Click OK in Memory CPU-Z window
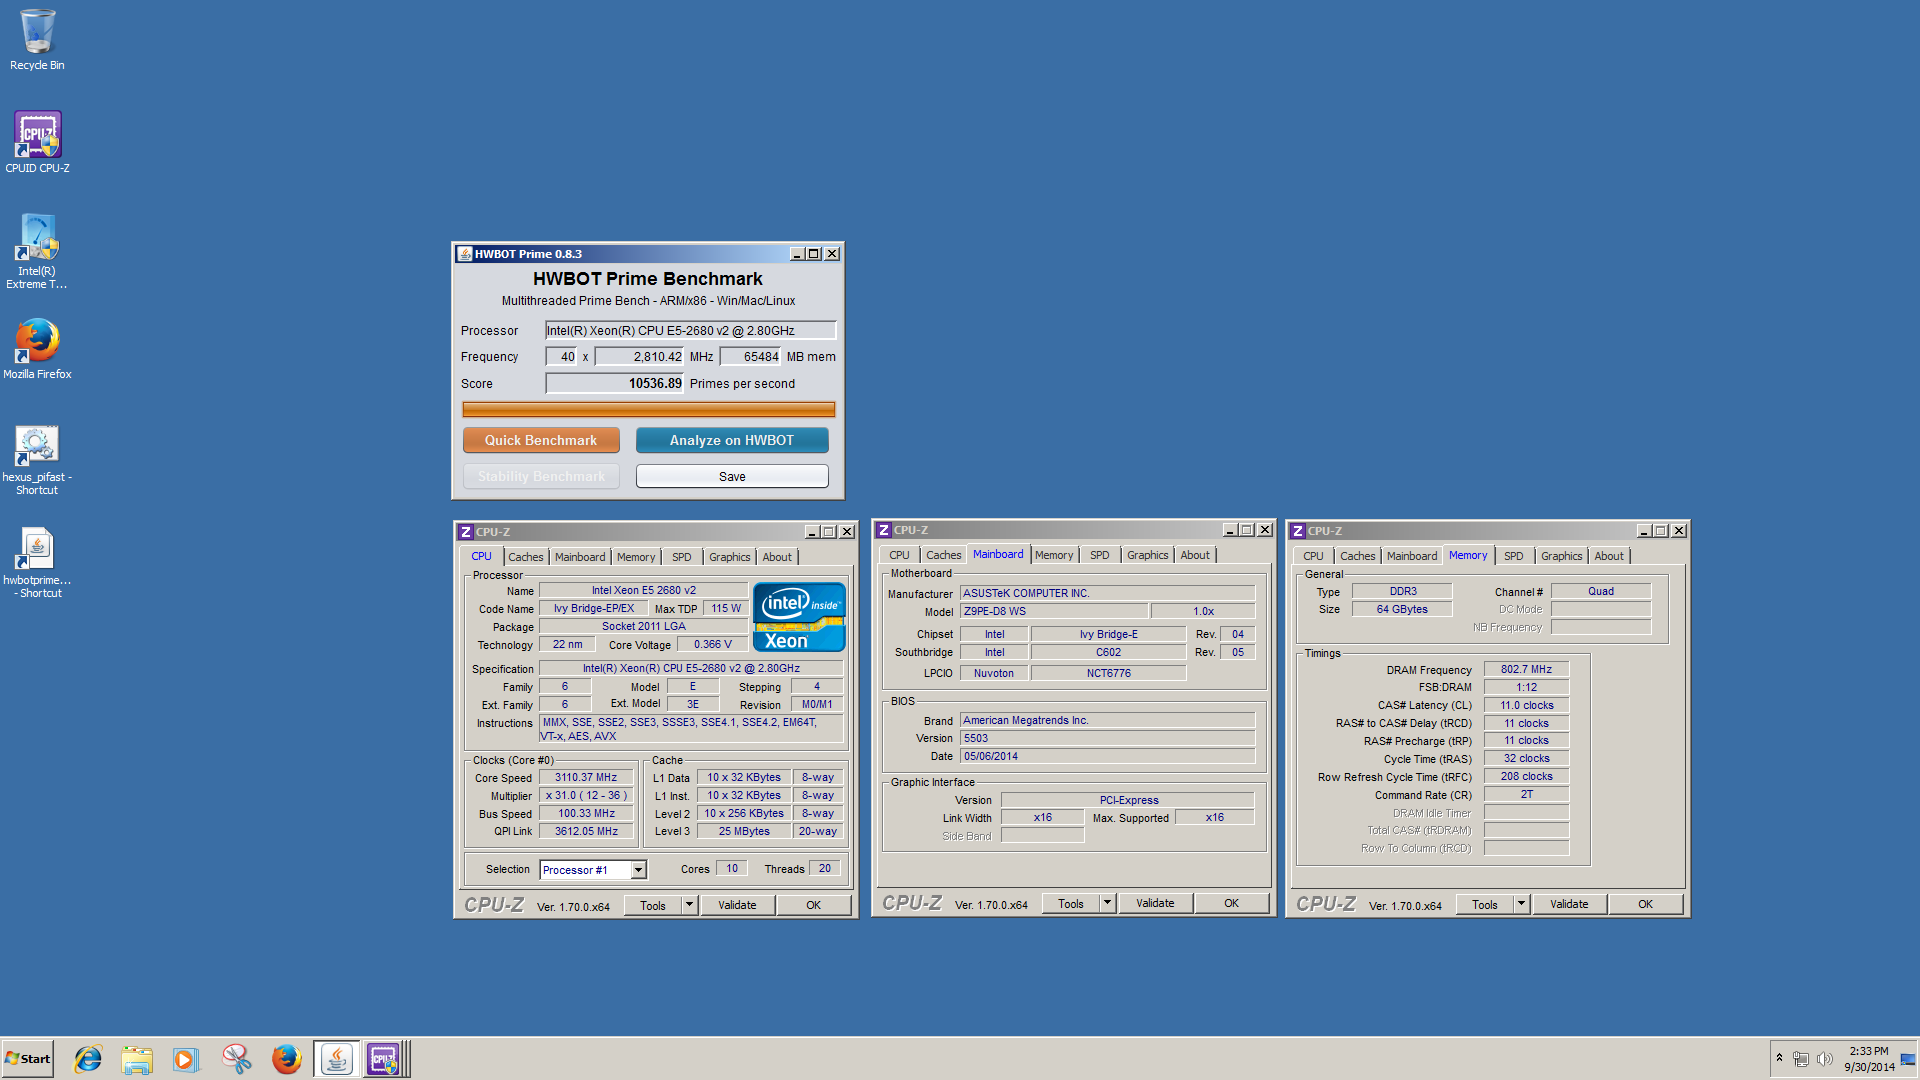Image resolution: width=1920 pixels, height=1080 pixels. coord(1646,904)
